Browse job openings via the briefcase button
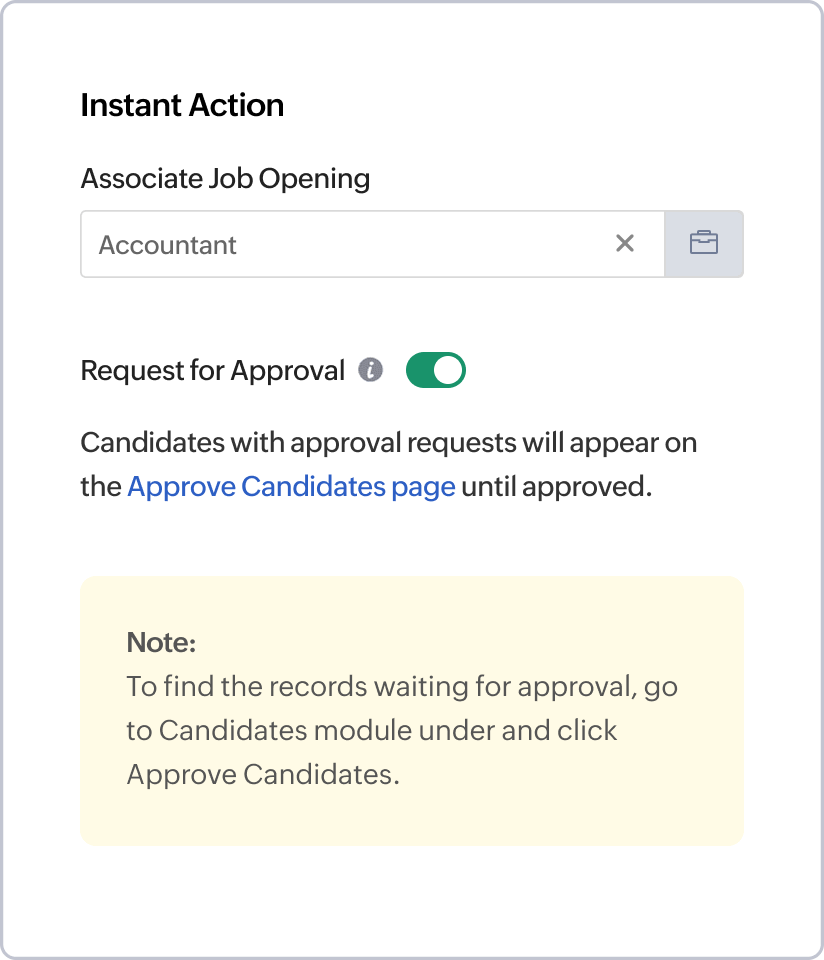 704,243
